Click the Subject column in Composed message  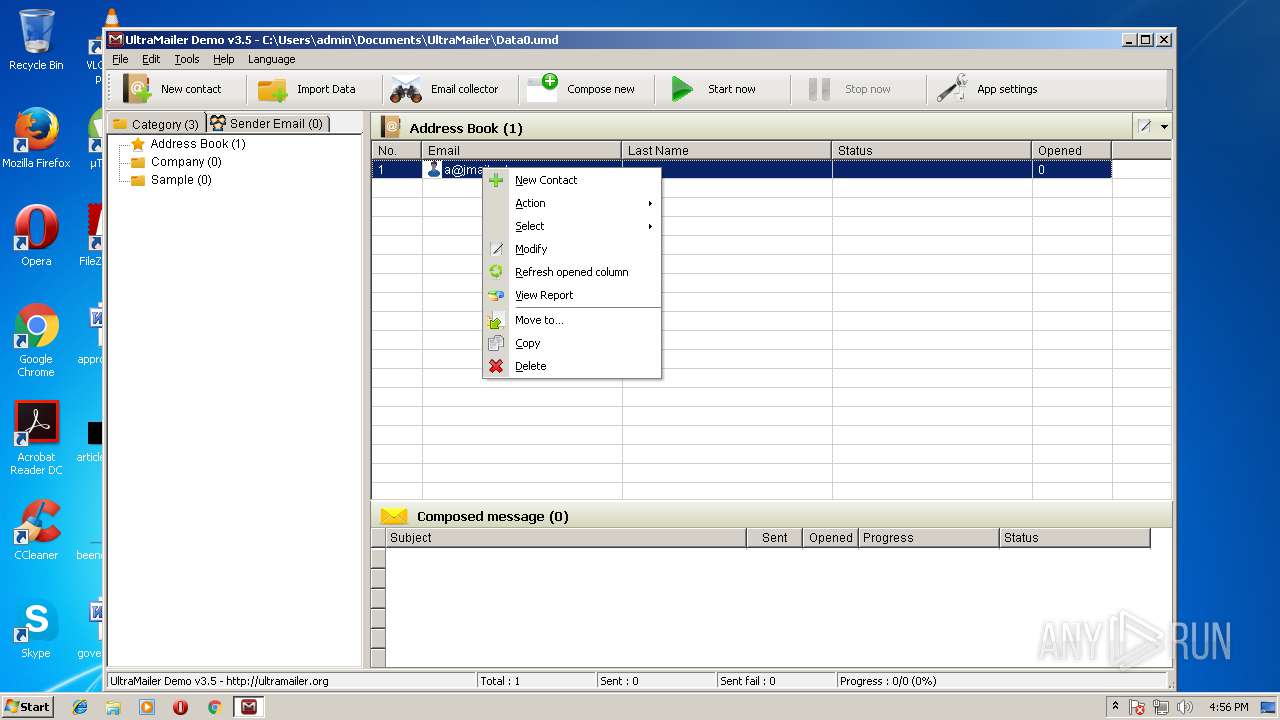coord(566,538)
